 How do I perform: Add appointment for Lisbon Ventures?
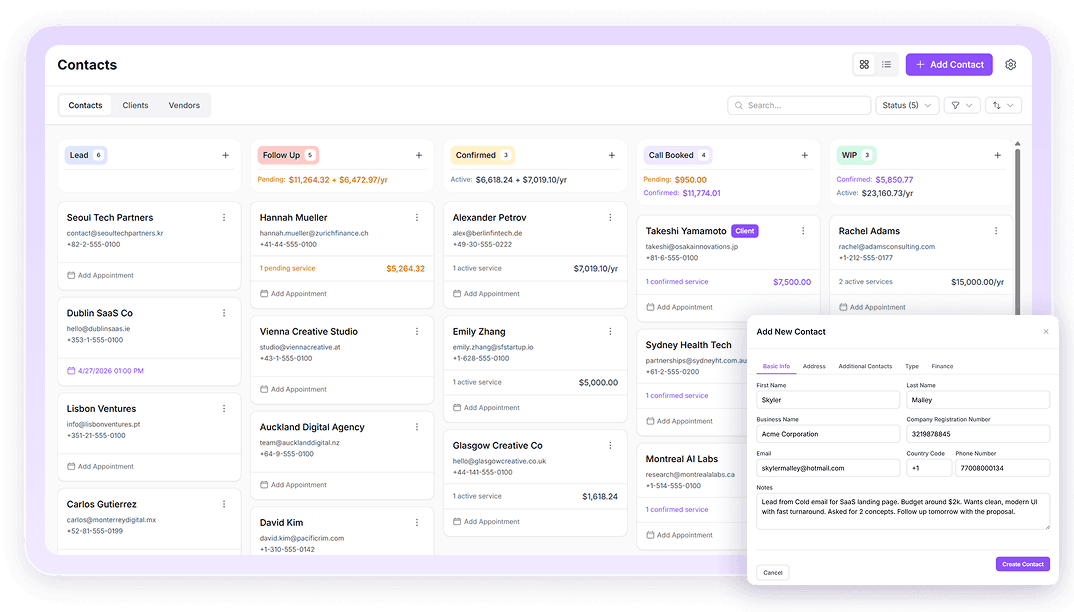tap(100, 467)
